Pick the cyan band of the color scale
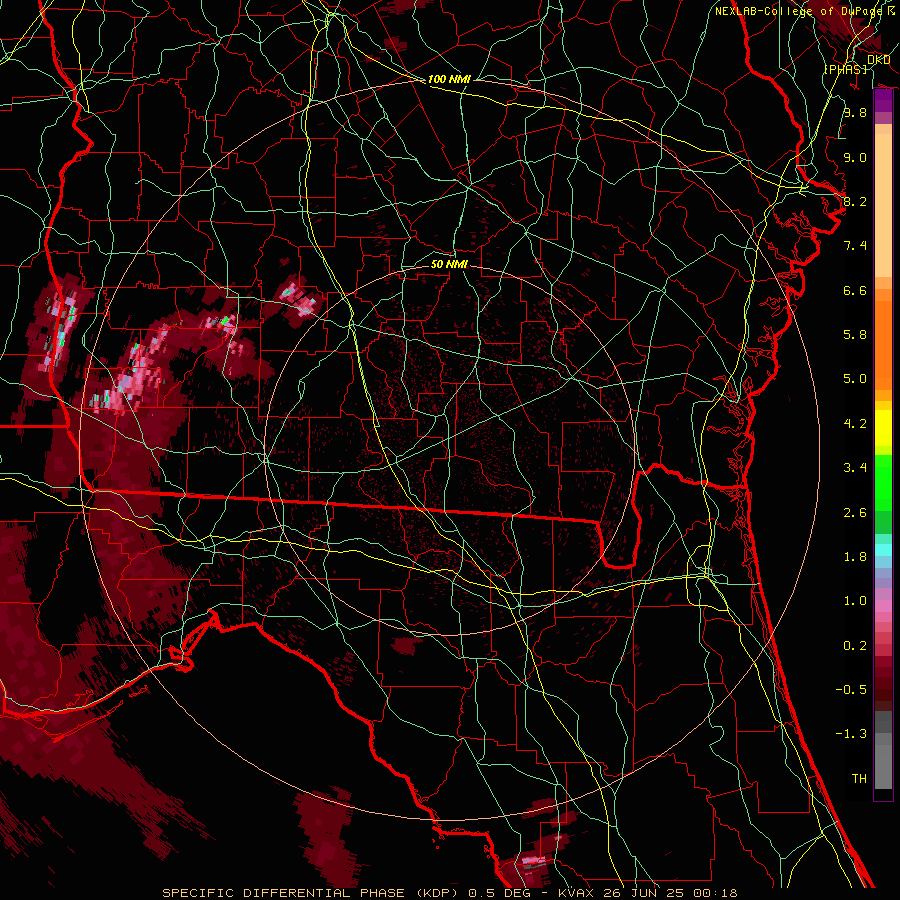The width and height of the screenshot is (900, 900). tap(883, 550)
